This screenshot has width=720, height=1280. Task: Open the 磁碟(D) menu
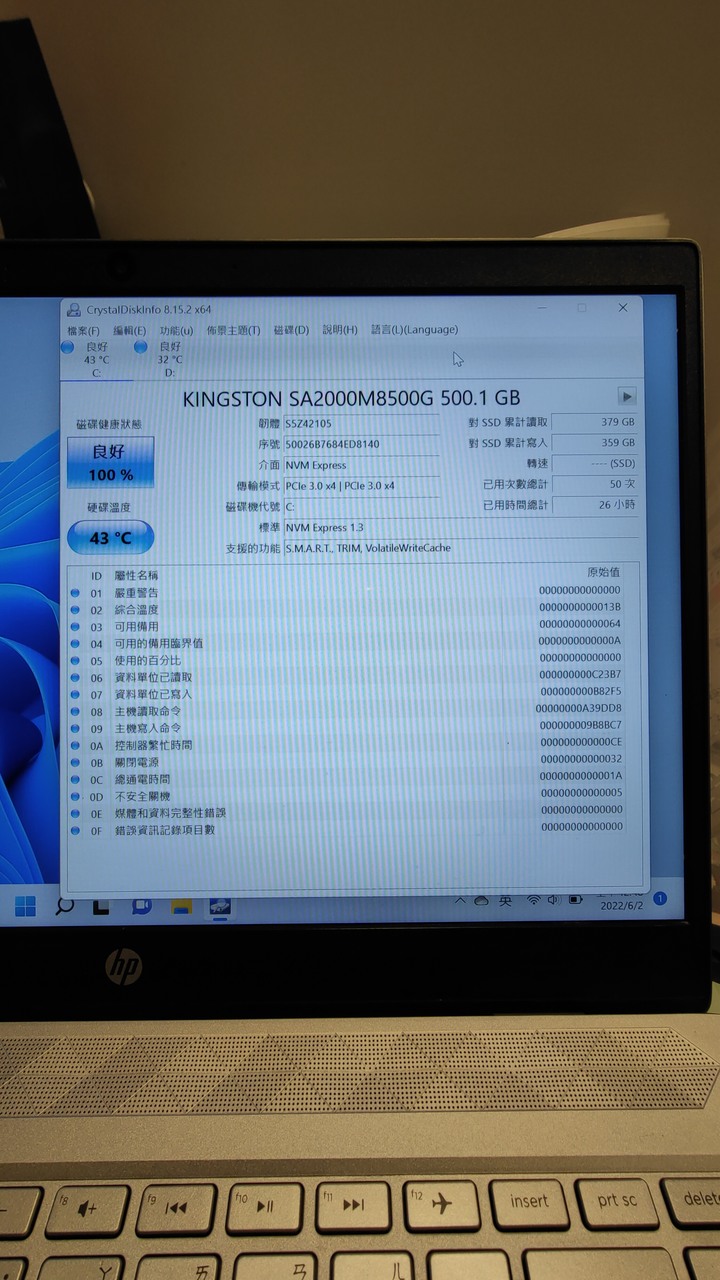[x=291, y=330]
